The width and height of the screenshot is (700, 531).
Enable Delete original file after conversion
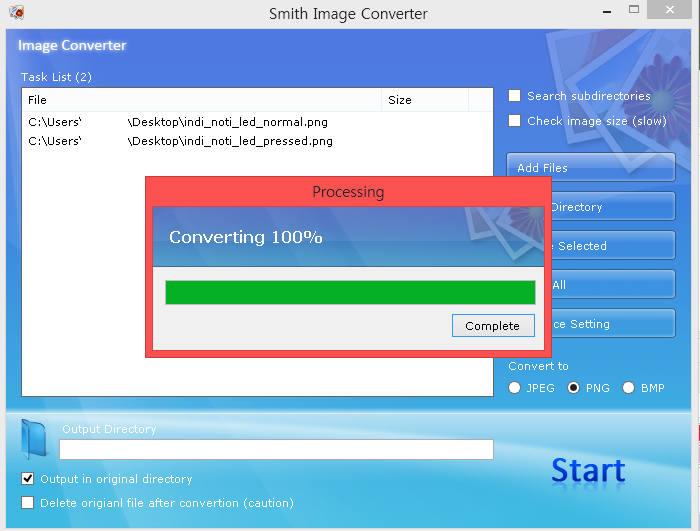pos(28,503)
